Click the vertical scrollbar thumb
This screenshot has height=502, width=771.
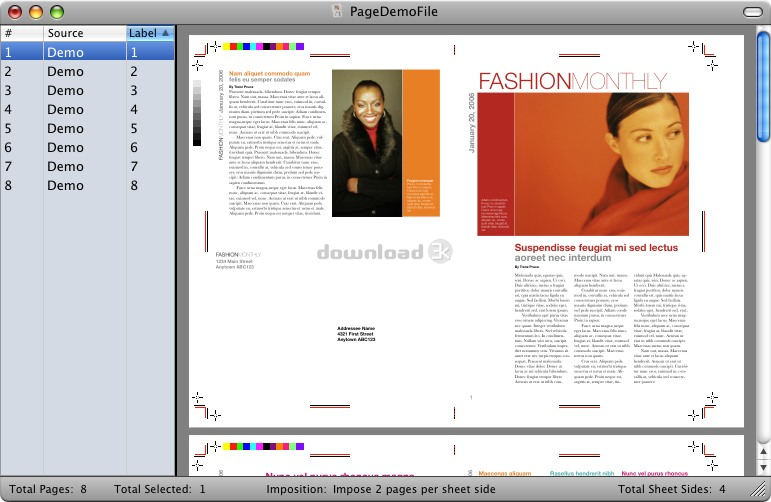tap(763, 86)
